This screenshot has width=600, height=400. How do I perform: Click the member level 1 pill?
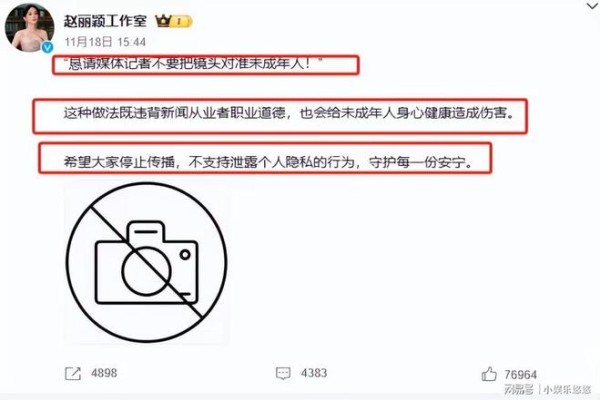[x=181, y=21]
